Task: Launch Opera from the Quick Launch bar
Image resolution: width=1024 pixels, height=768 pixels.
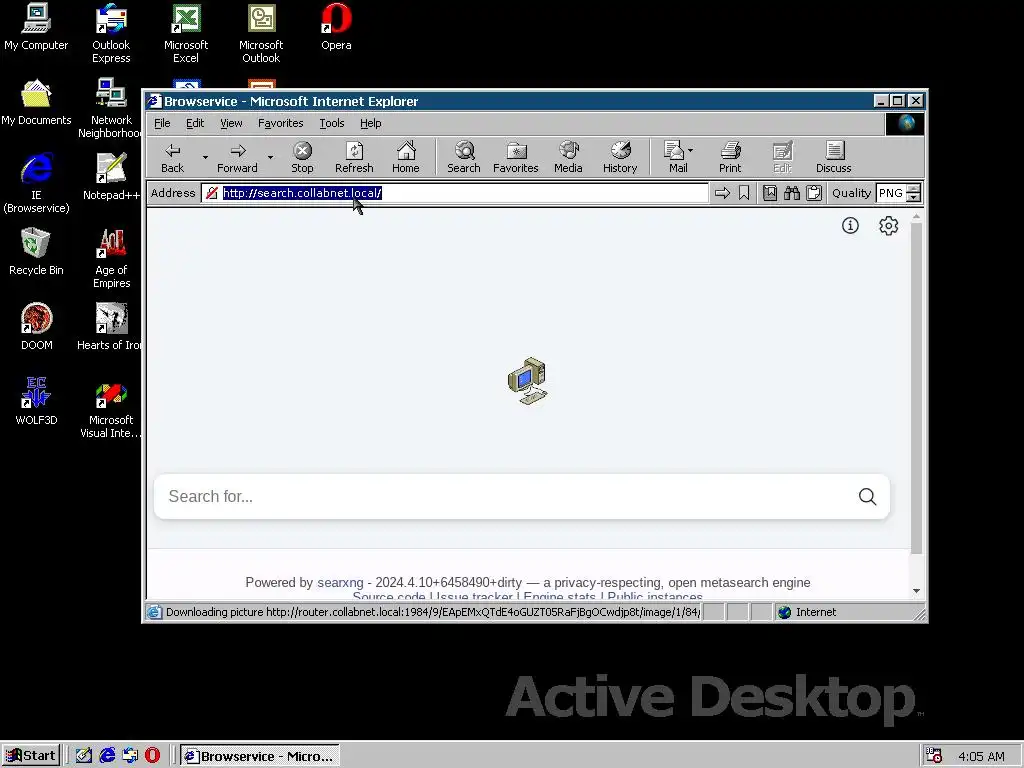Action: (152, 756)
